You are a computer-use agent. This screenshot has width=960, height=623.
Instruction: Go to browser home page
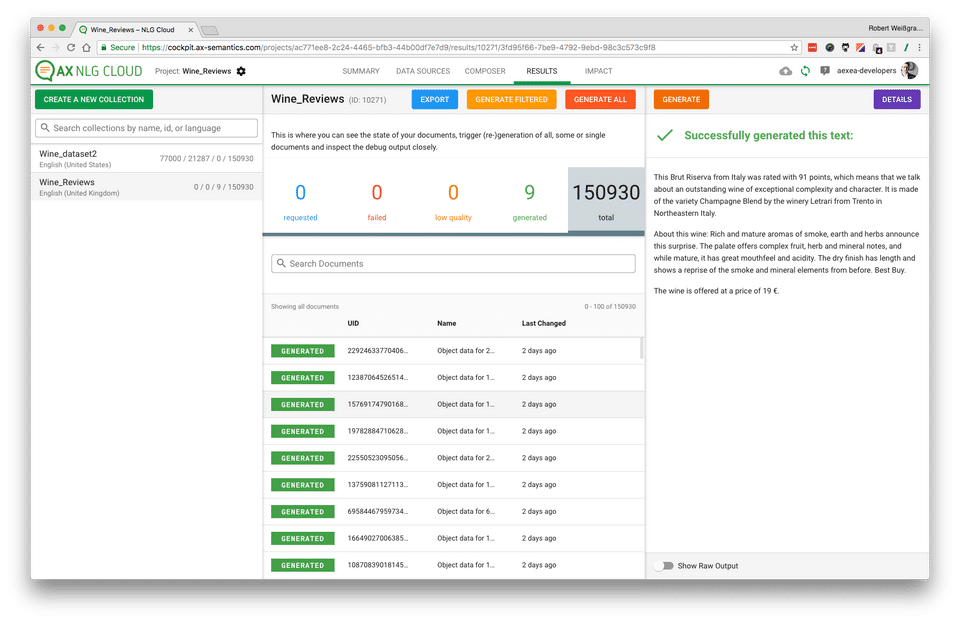tap(86, 47)
